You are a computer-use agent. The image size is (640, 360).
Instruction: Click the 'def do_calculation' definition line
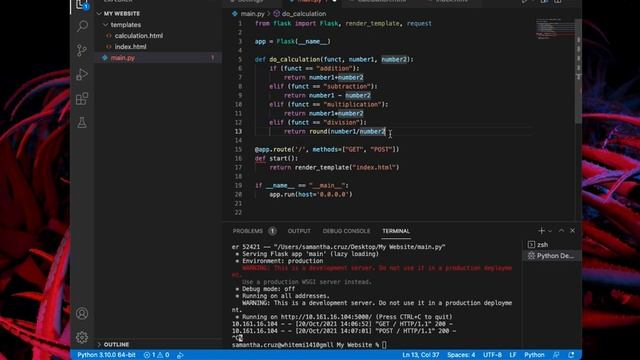pos(334,60)
